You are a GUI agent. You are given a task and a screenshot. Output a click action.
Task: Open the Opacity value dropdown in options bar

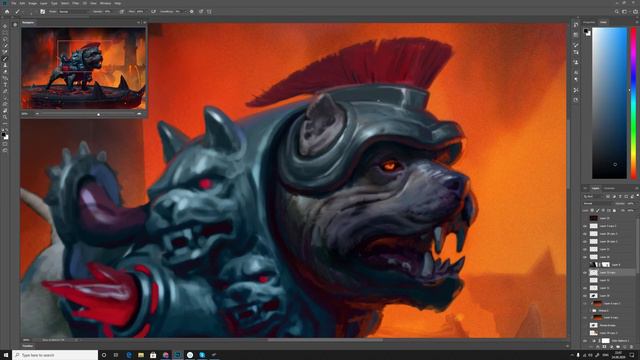coord(113,11)
